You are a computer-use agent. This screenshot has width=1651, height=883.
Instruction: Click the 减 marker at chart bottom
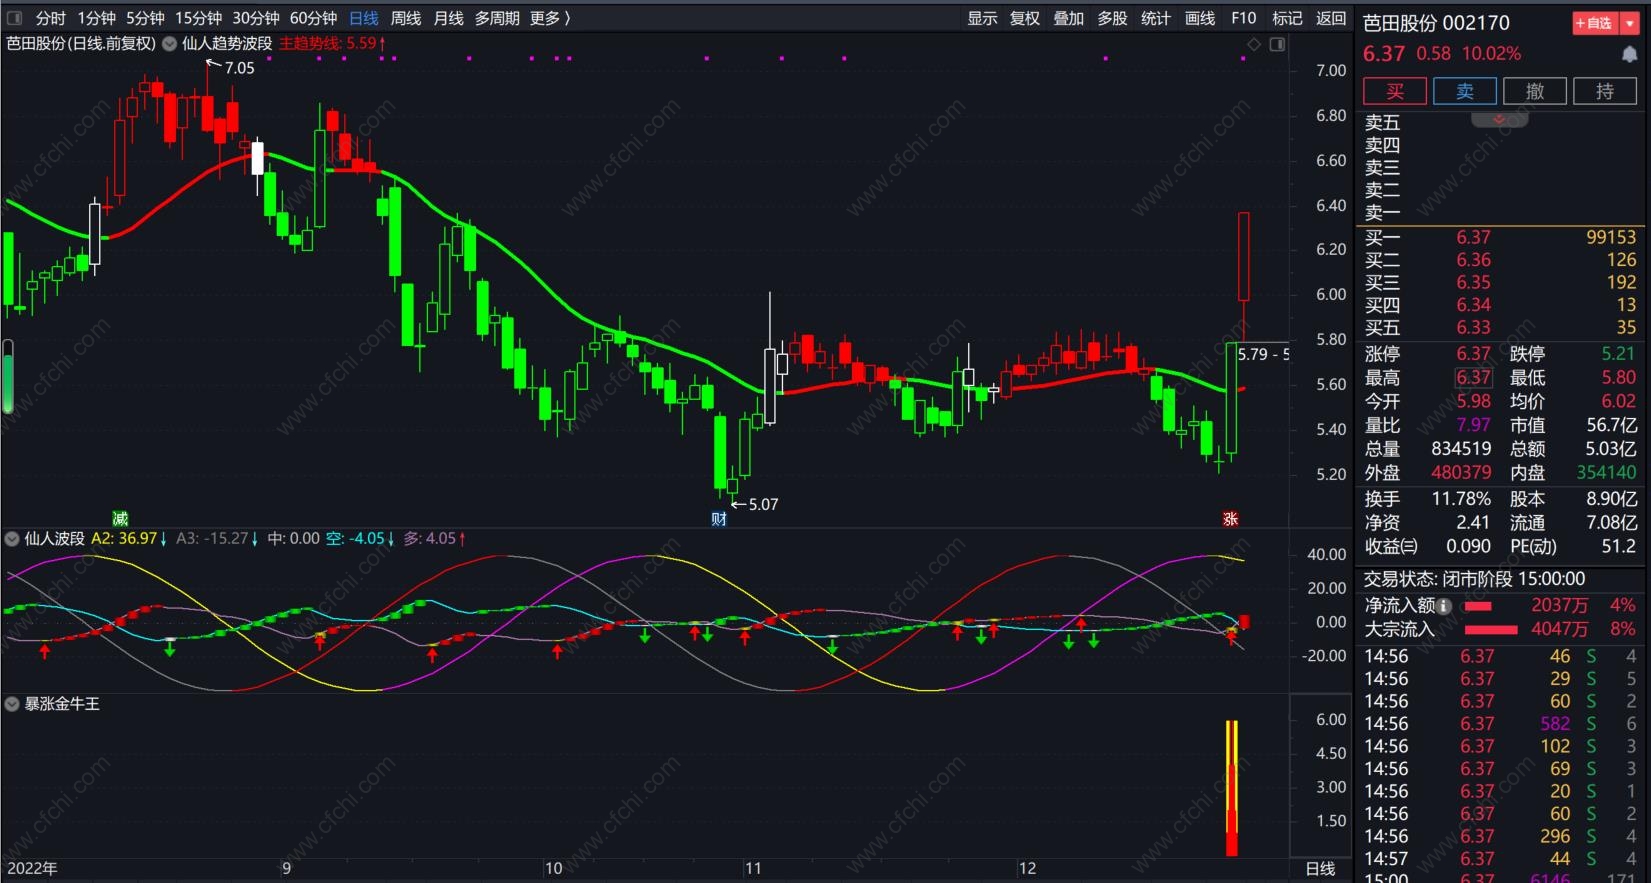(x=120, y=518)
